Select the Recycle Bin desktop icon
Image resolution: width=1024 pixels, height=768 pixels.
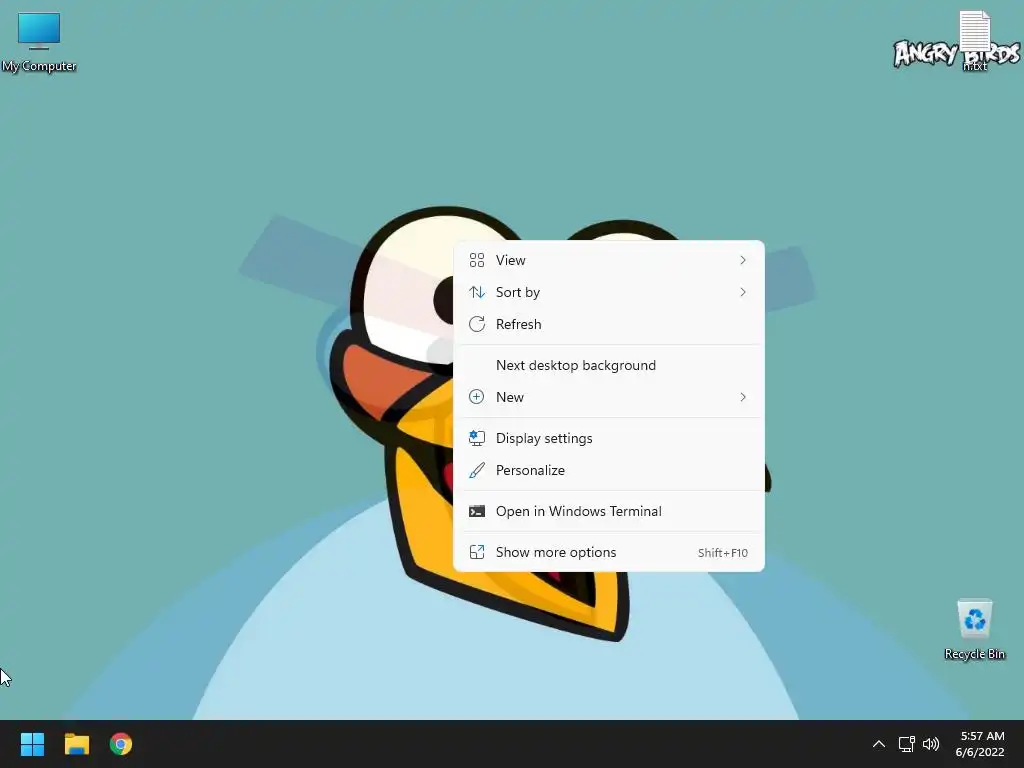click(x=974, y=630)
